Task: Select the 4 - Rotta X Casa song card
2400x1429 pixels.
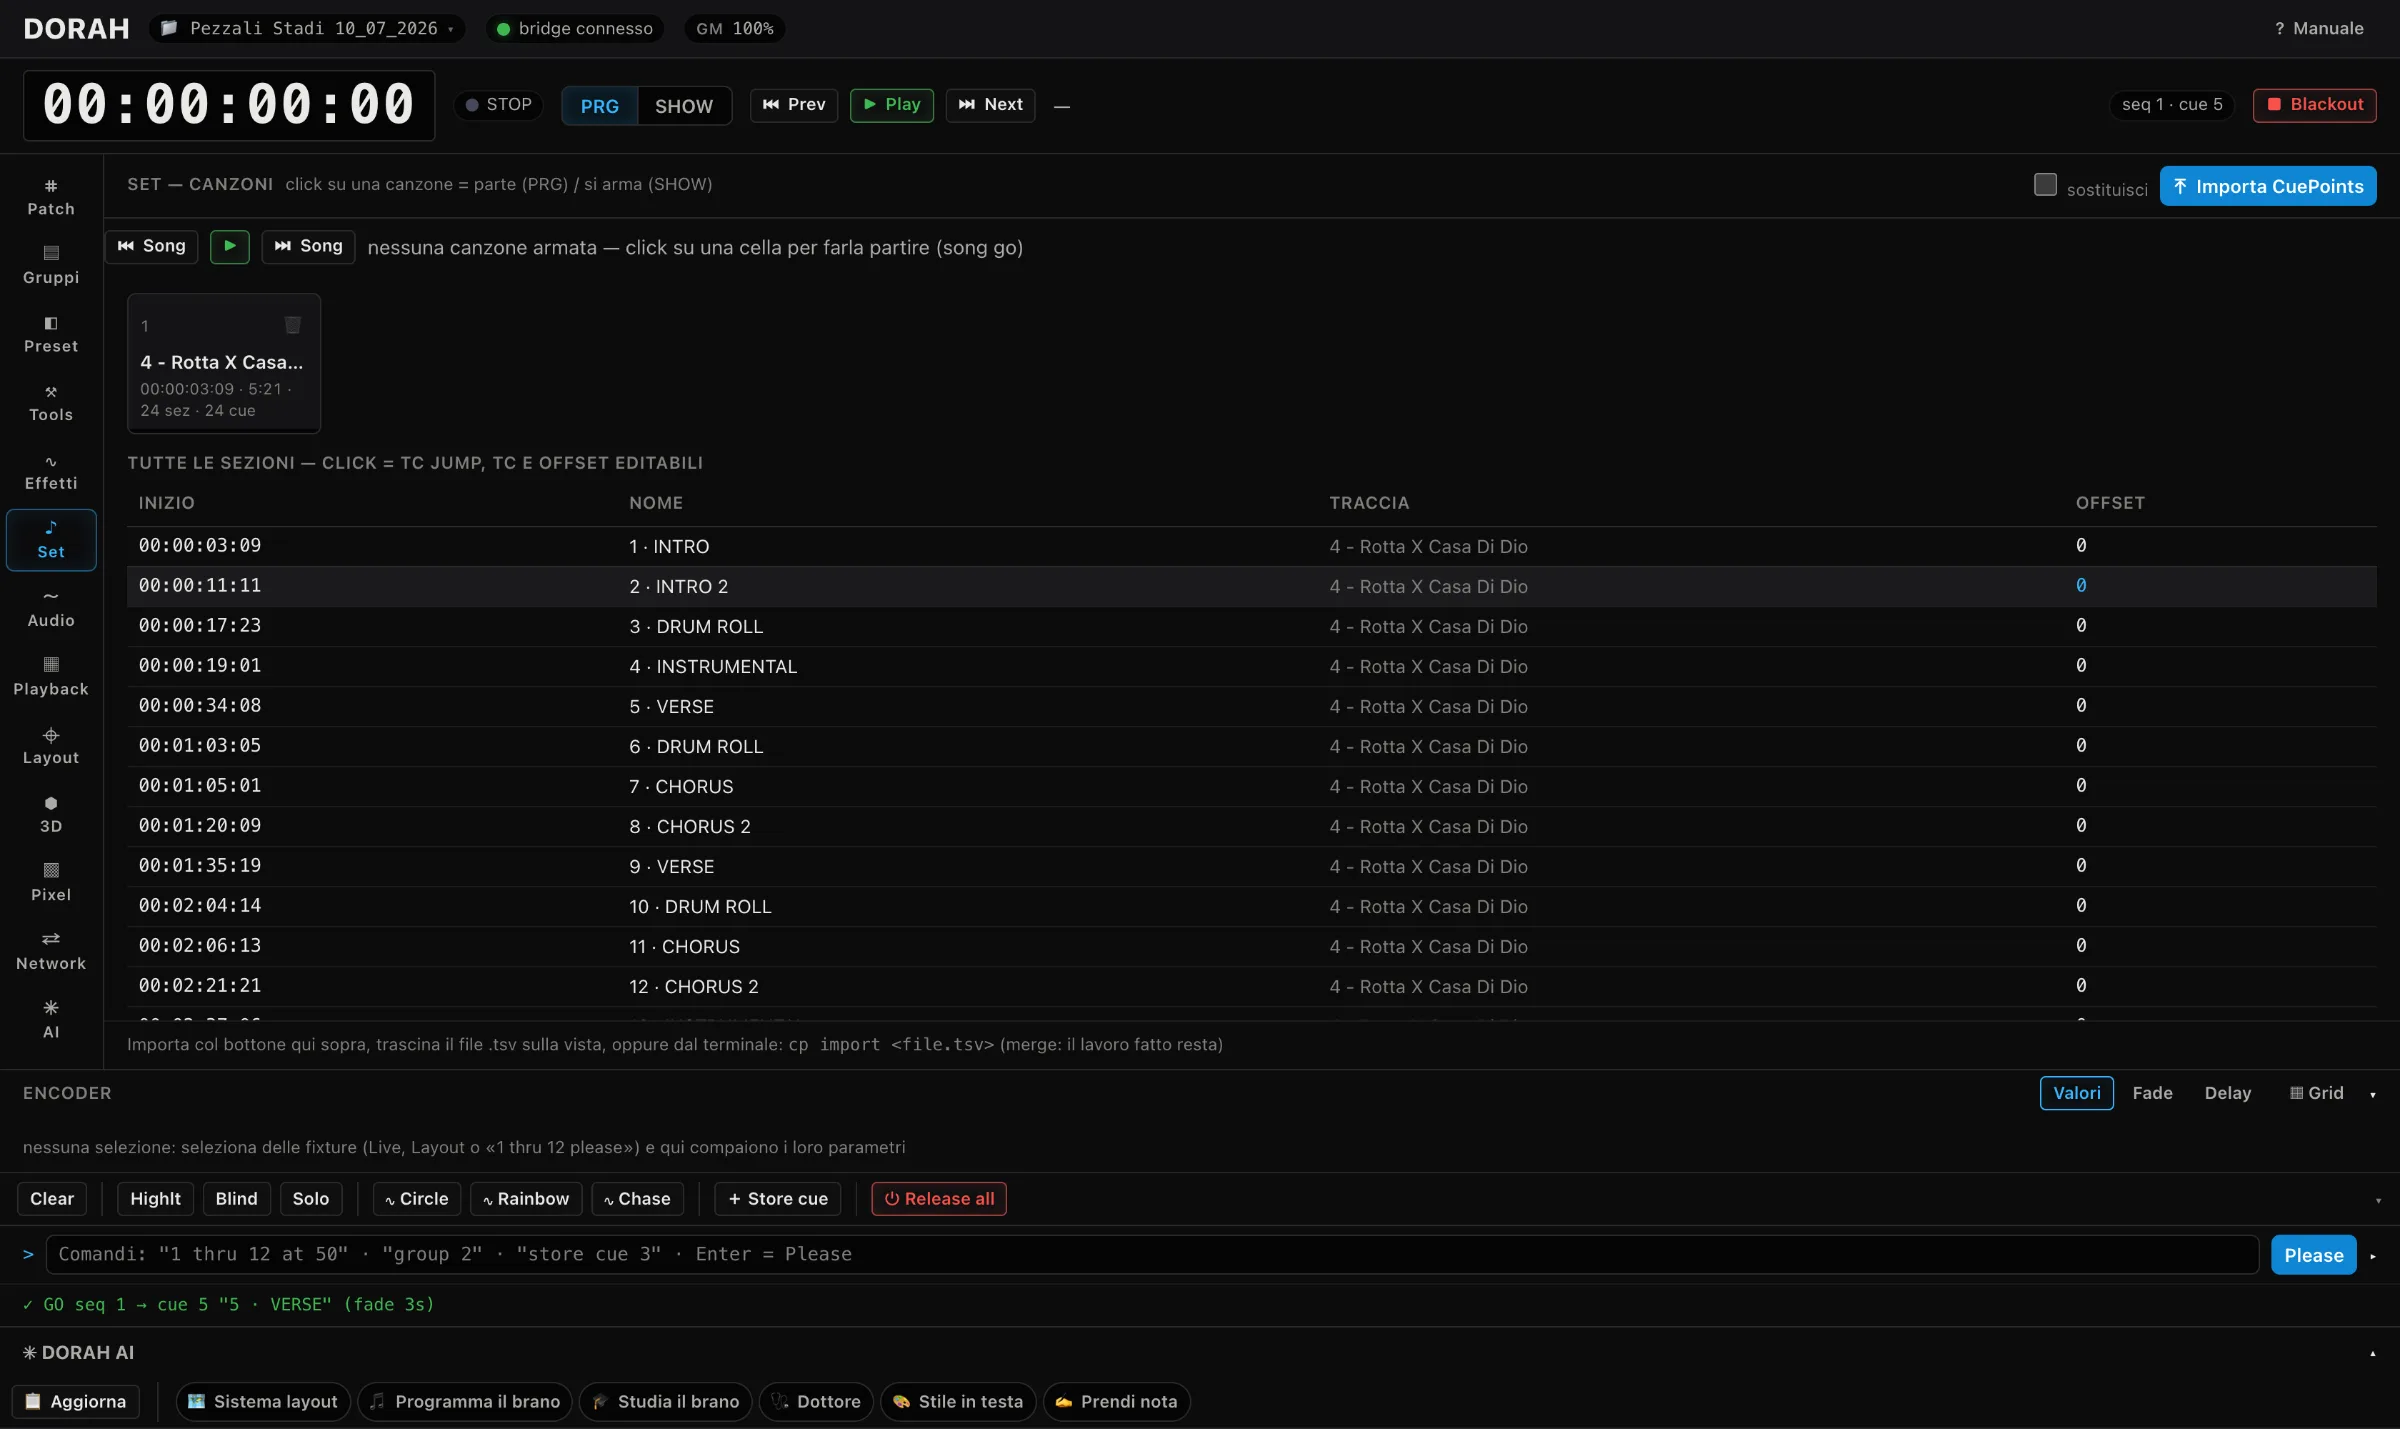Action: (224, 364)
